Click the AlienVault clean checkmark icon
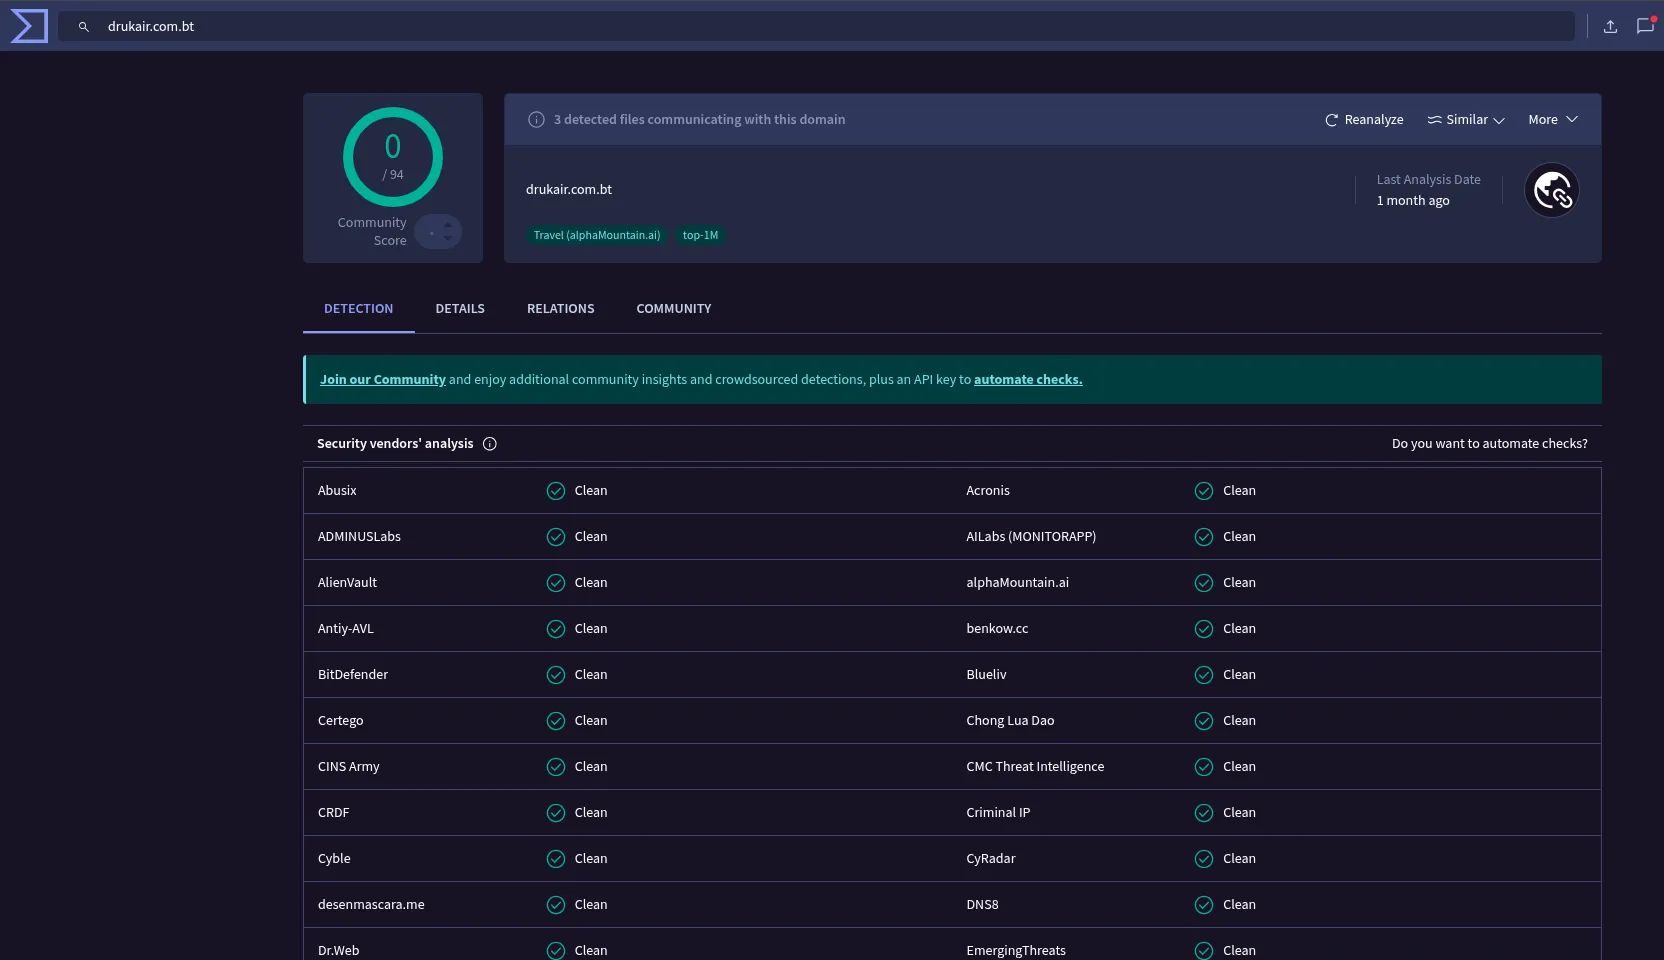Image resolution: width=1664 pixels, height=960 pixels. pyautogui.click(x=556, y=583)
